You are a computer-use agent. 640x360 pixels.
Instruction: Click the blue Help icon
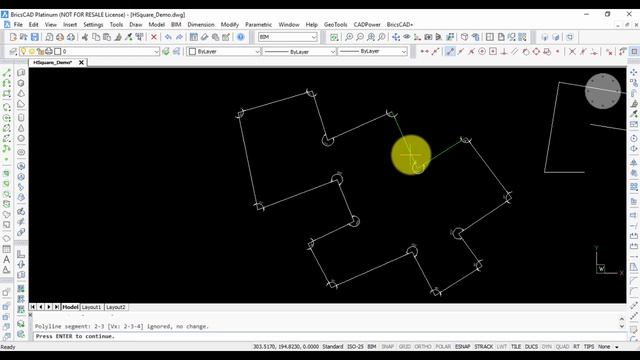pos(241,37)
